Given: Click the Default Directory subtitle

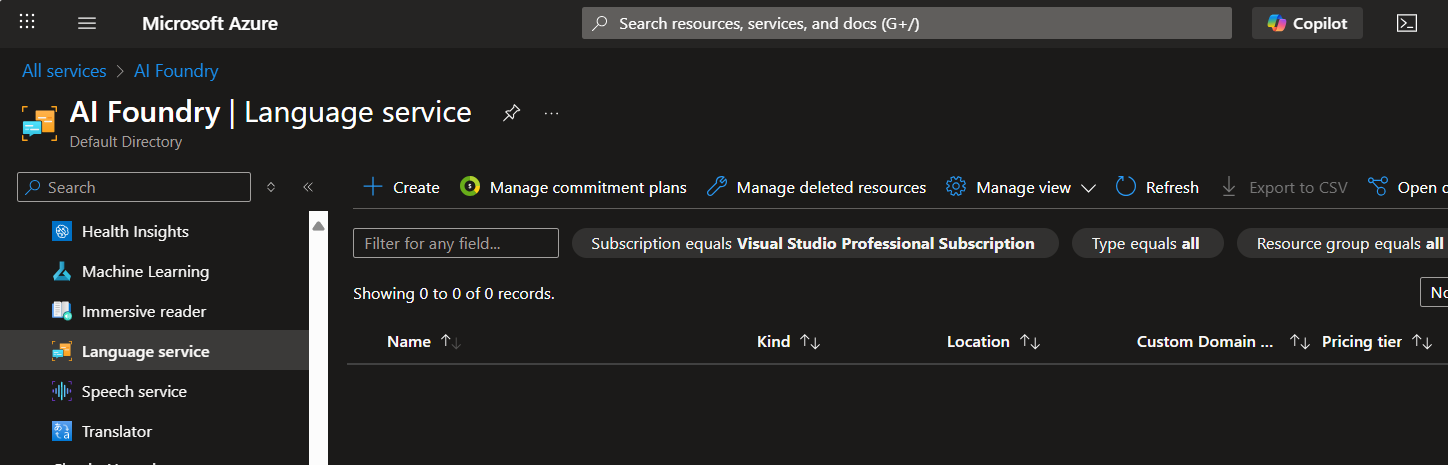Looking at the screenshot, I should 126,142.
